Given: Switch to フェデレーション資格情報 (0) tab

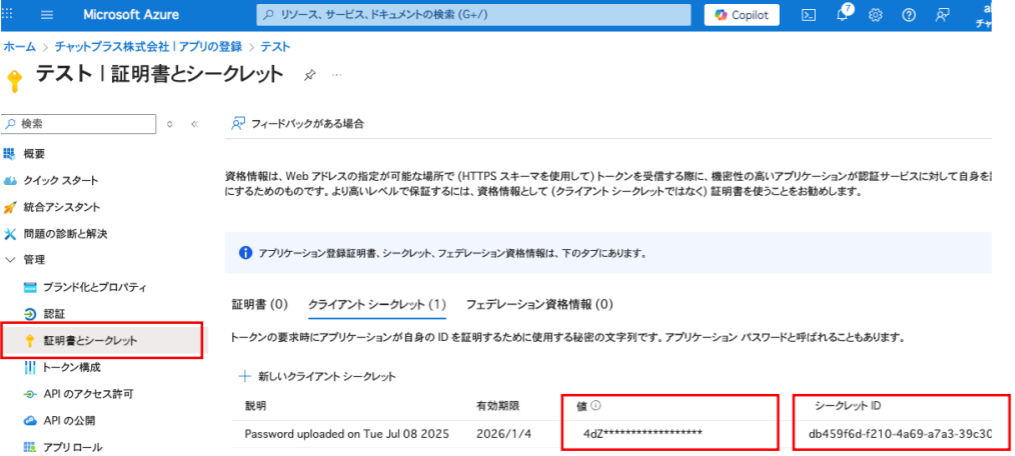Looking at the screenshot, I should (540, 304).
